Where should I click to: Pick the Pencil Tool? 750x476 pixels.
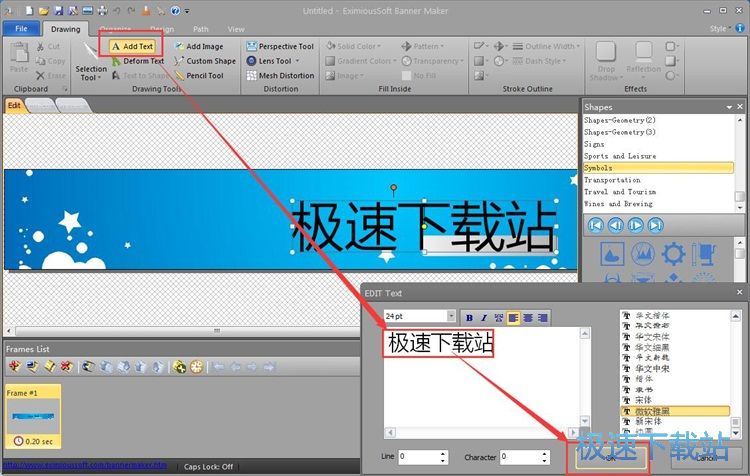point(199,76)
